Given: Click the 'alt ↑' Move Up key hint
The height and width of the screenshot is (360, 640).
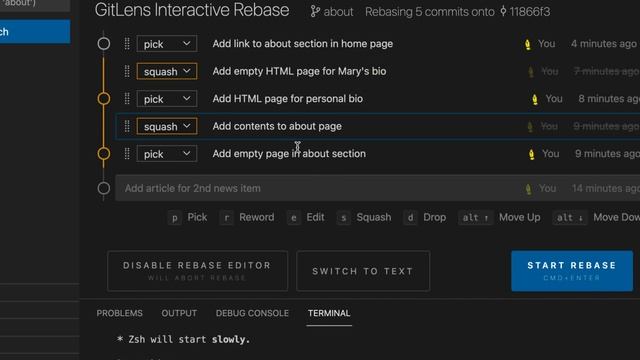Looking at the screenshot, I should pyautogui.click(x=476, y=218).
